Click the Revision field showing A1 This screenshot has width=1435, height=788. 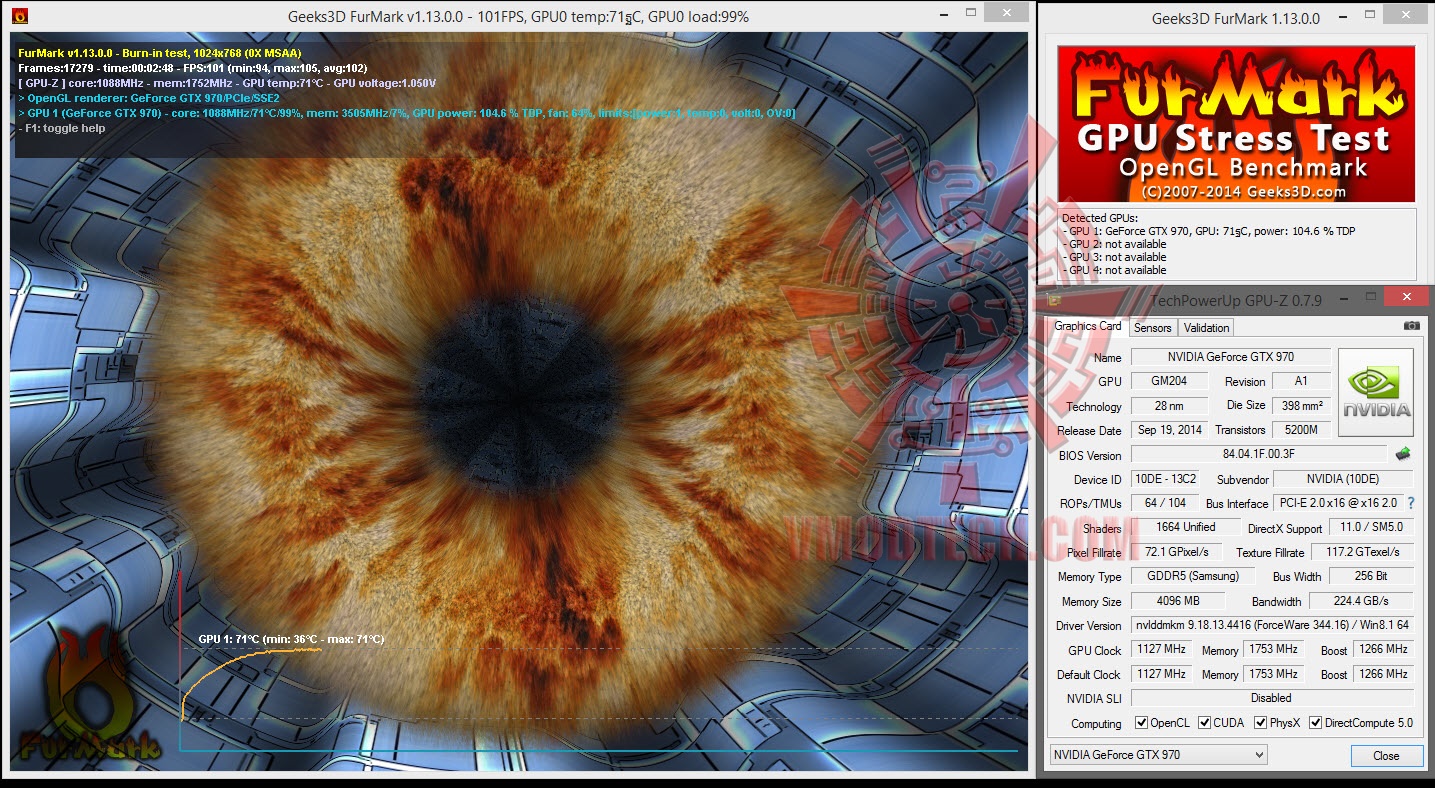point(1301,381)
